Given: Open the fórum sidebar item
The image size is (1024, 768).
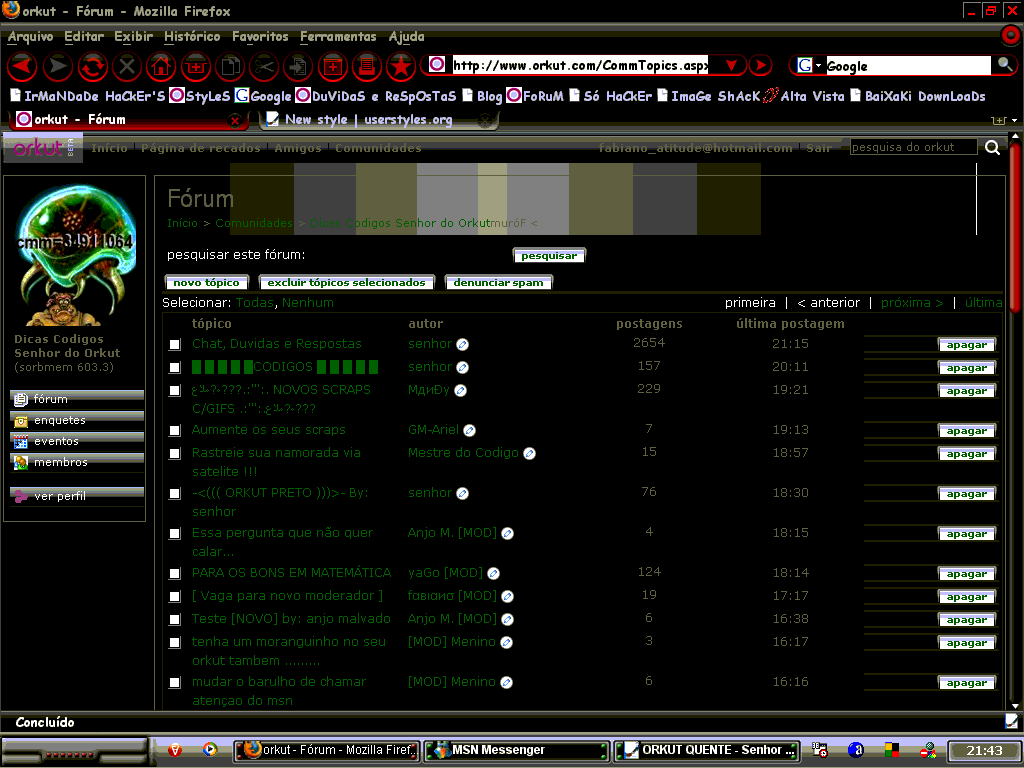Looking at the screenshot, I should pos(77,398).
